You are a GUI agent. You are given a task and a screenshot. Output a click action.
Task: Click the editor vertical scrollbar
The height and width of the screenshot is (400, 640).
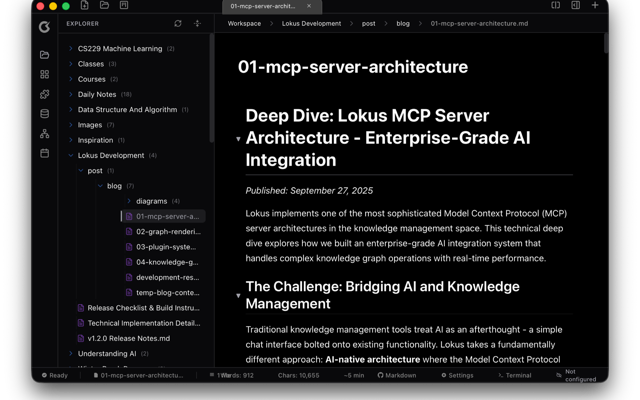click(605, 44)
